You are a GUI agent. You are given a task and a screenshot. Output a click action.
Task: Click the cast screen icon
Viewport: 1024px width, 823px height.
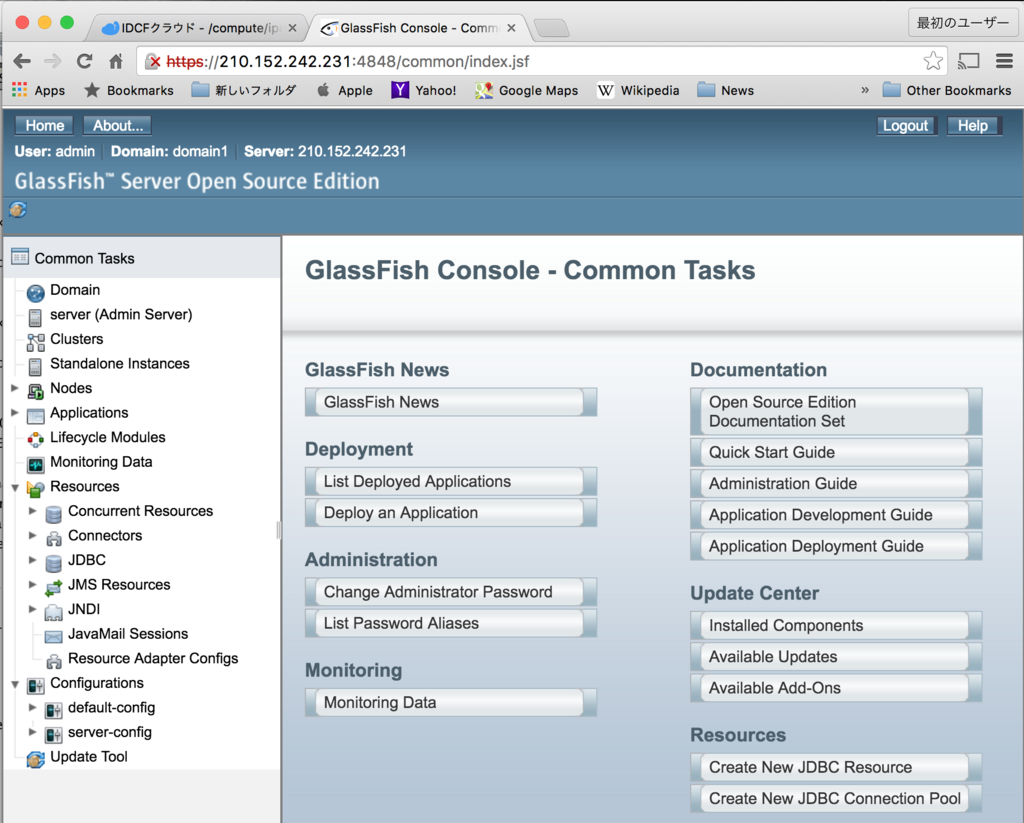pos(968,61)
